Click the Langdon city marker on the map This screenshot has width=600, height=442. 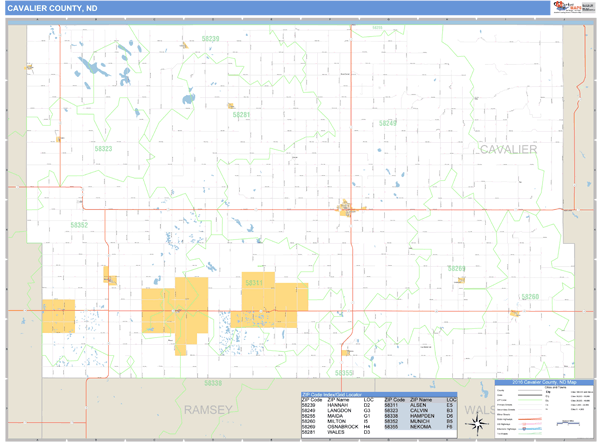pos(346,209)
